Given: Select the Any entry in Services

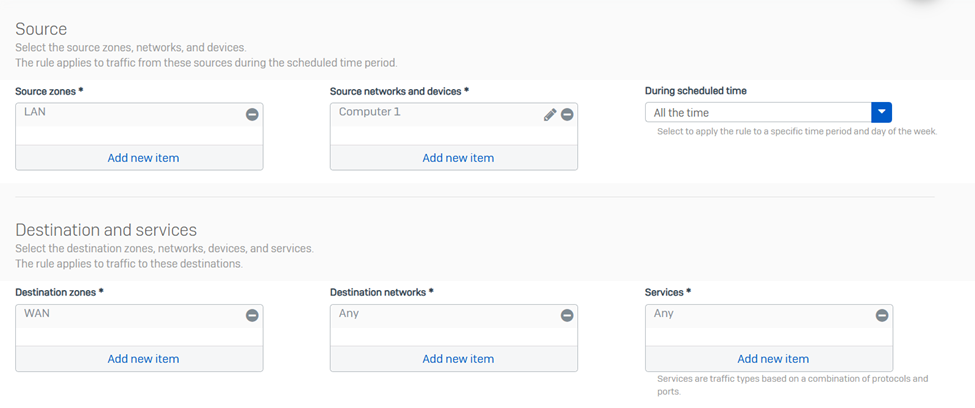Looking at the screenshot, I should coord(664,313).
